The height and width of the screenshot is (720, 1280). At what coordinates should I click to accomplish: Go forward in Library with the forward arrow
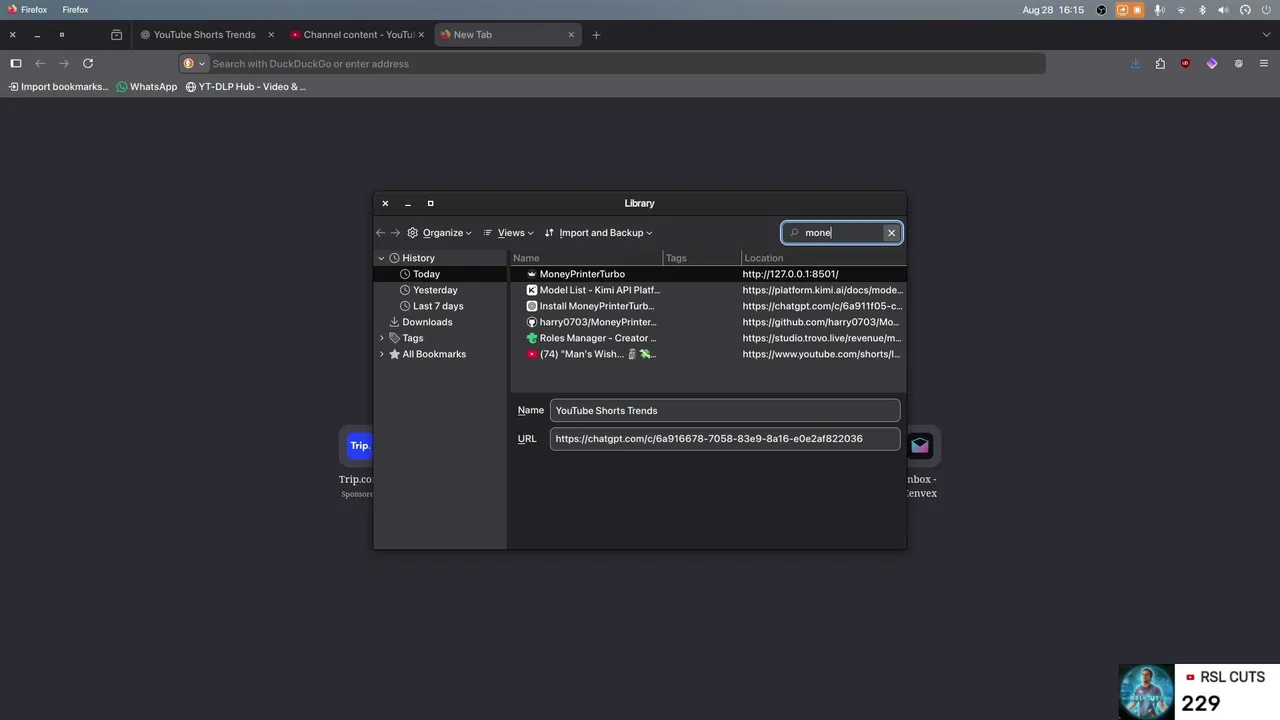(395, 233)
